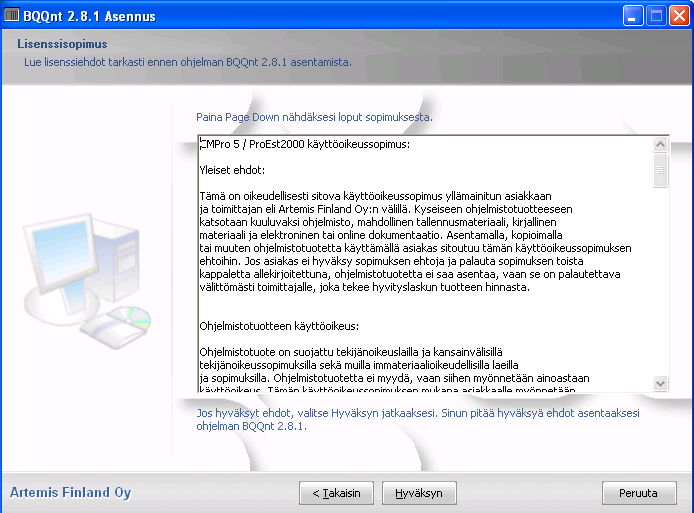Image resolution: width=694 pixels, height=513 pixels.
Task: Click the computer and CD illustration
Action: [x=87, y=281]
